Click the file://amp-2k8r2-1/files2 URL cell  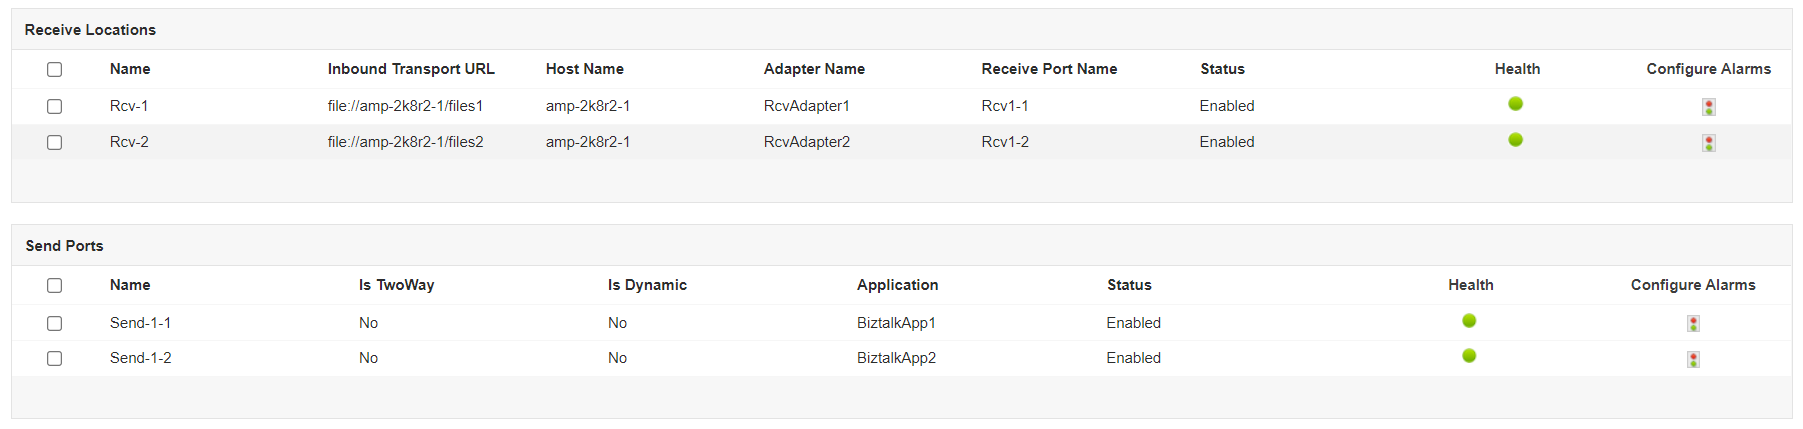point(405,142)
